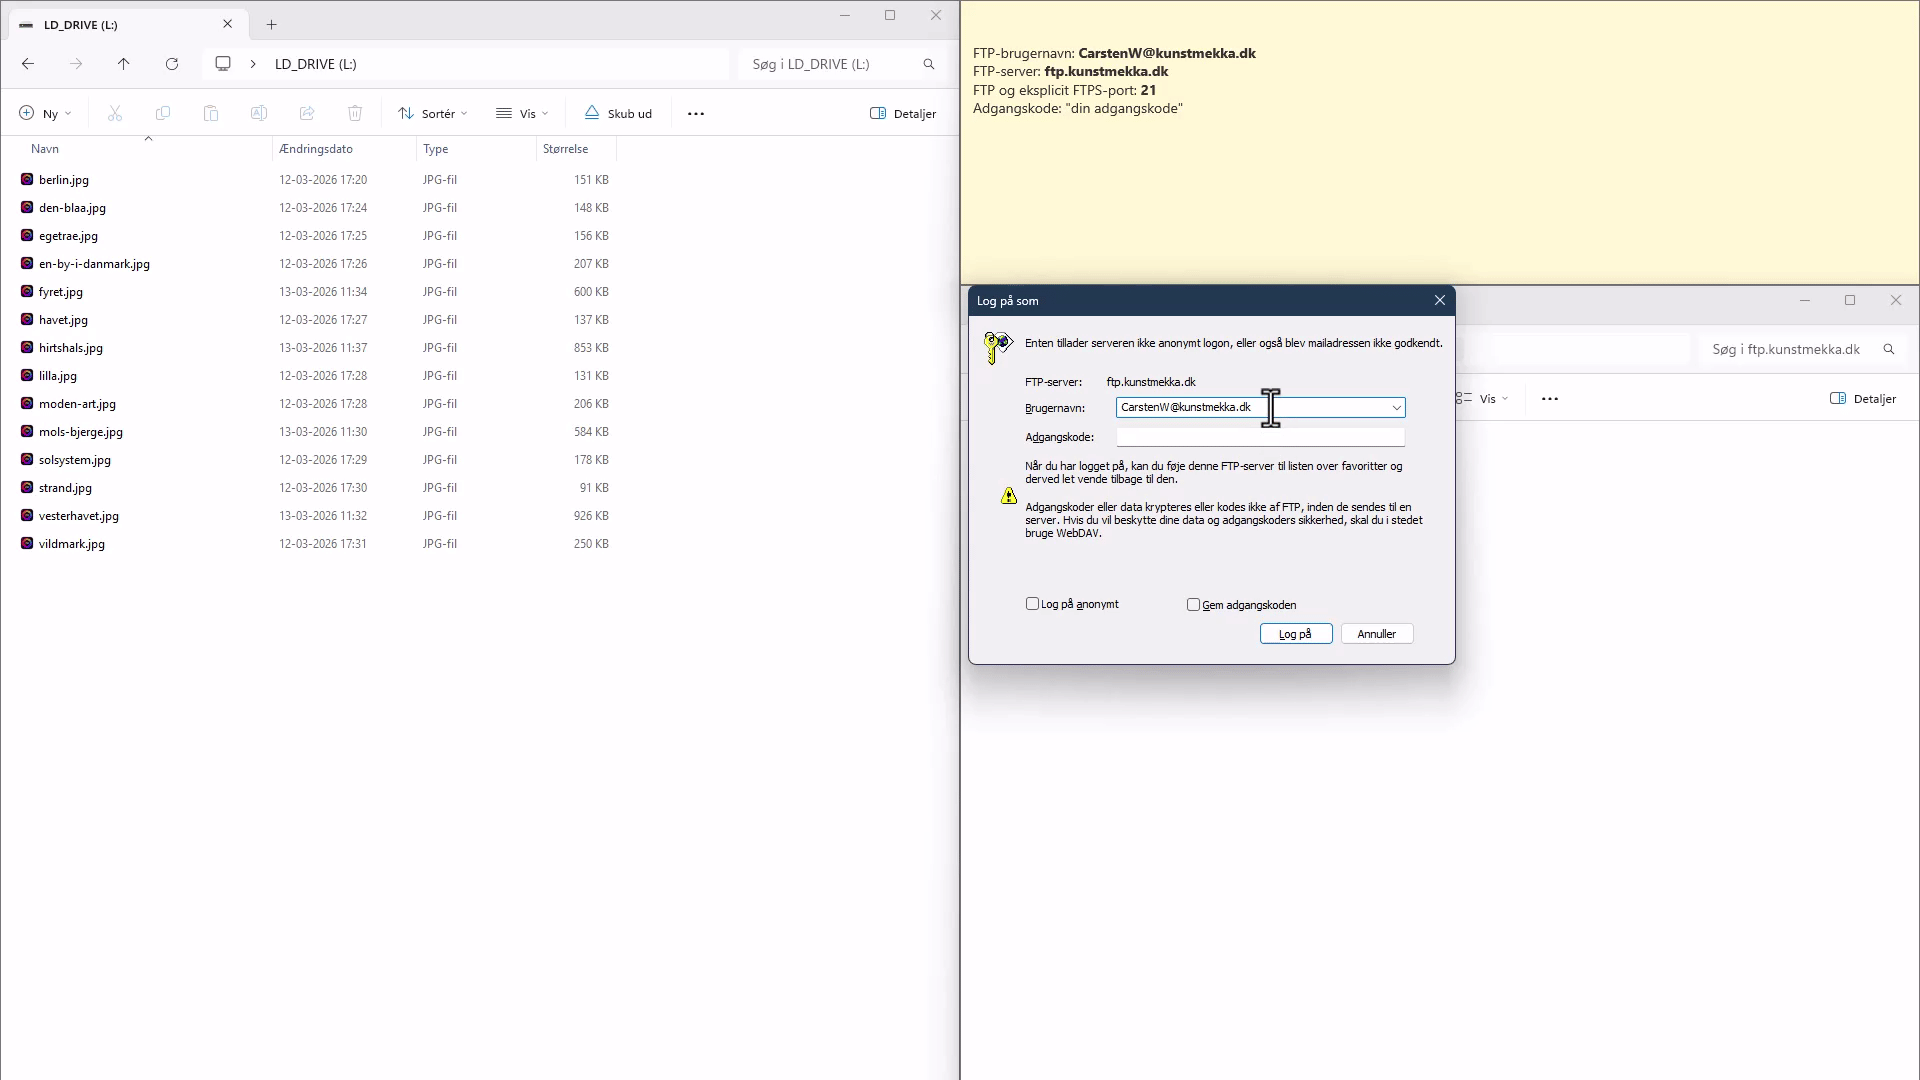Select the strand.jpg file
This screenshot has width=1920, height=1080.
[x=65, y=488]
